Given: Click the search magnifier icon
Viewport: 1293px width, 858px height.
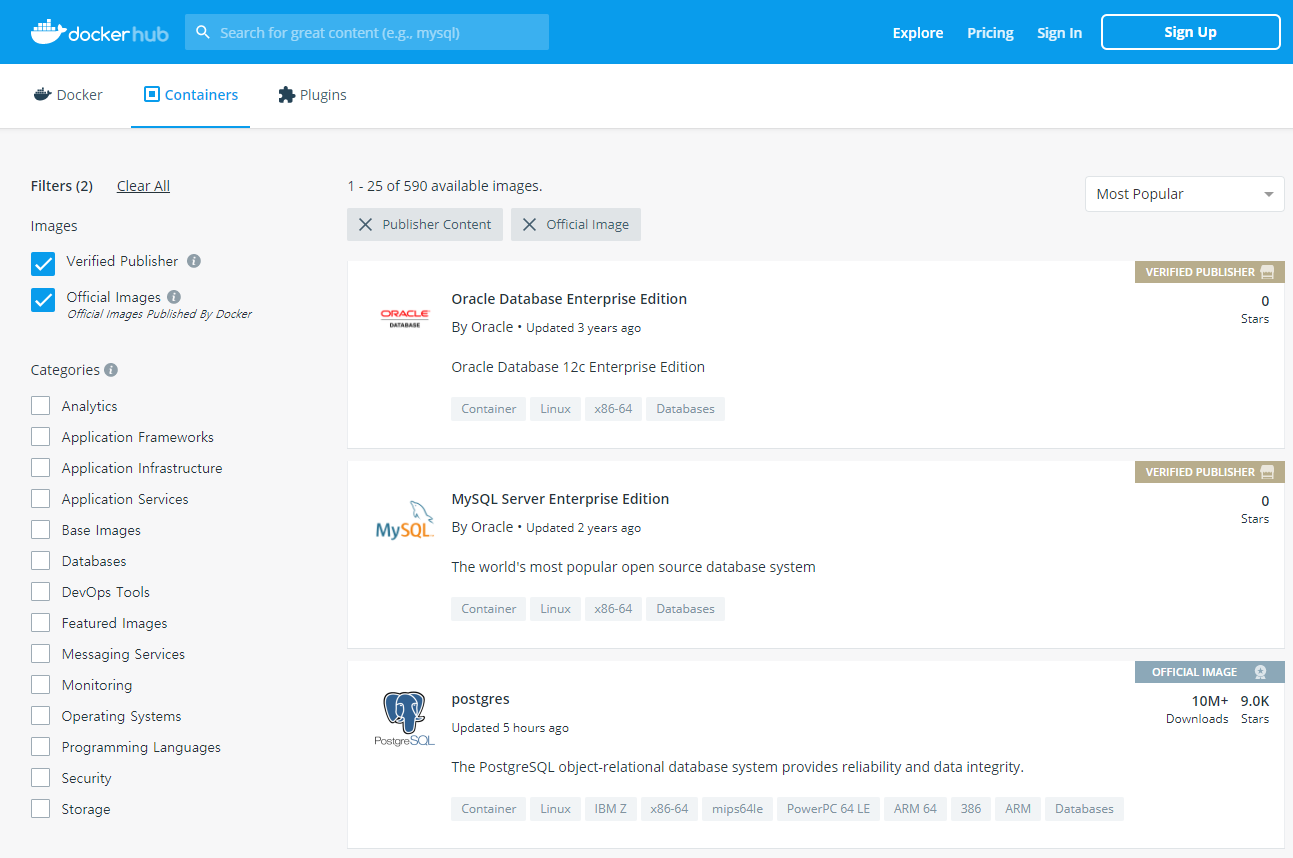Looking at the screenshot, I should click(x=203, y=32).
